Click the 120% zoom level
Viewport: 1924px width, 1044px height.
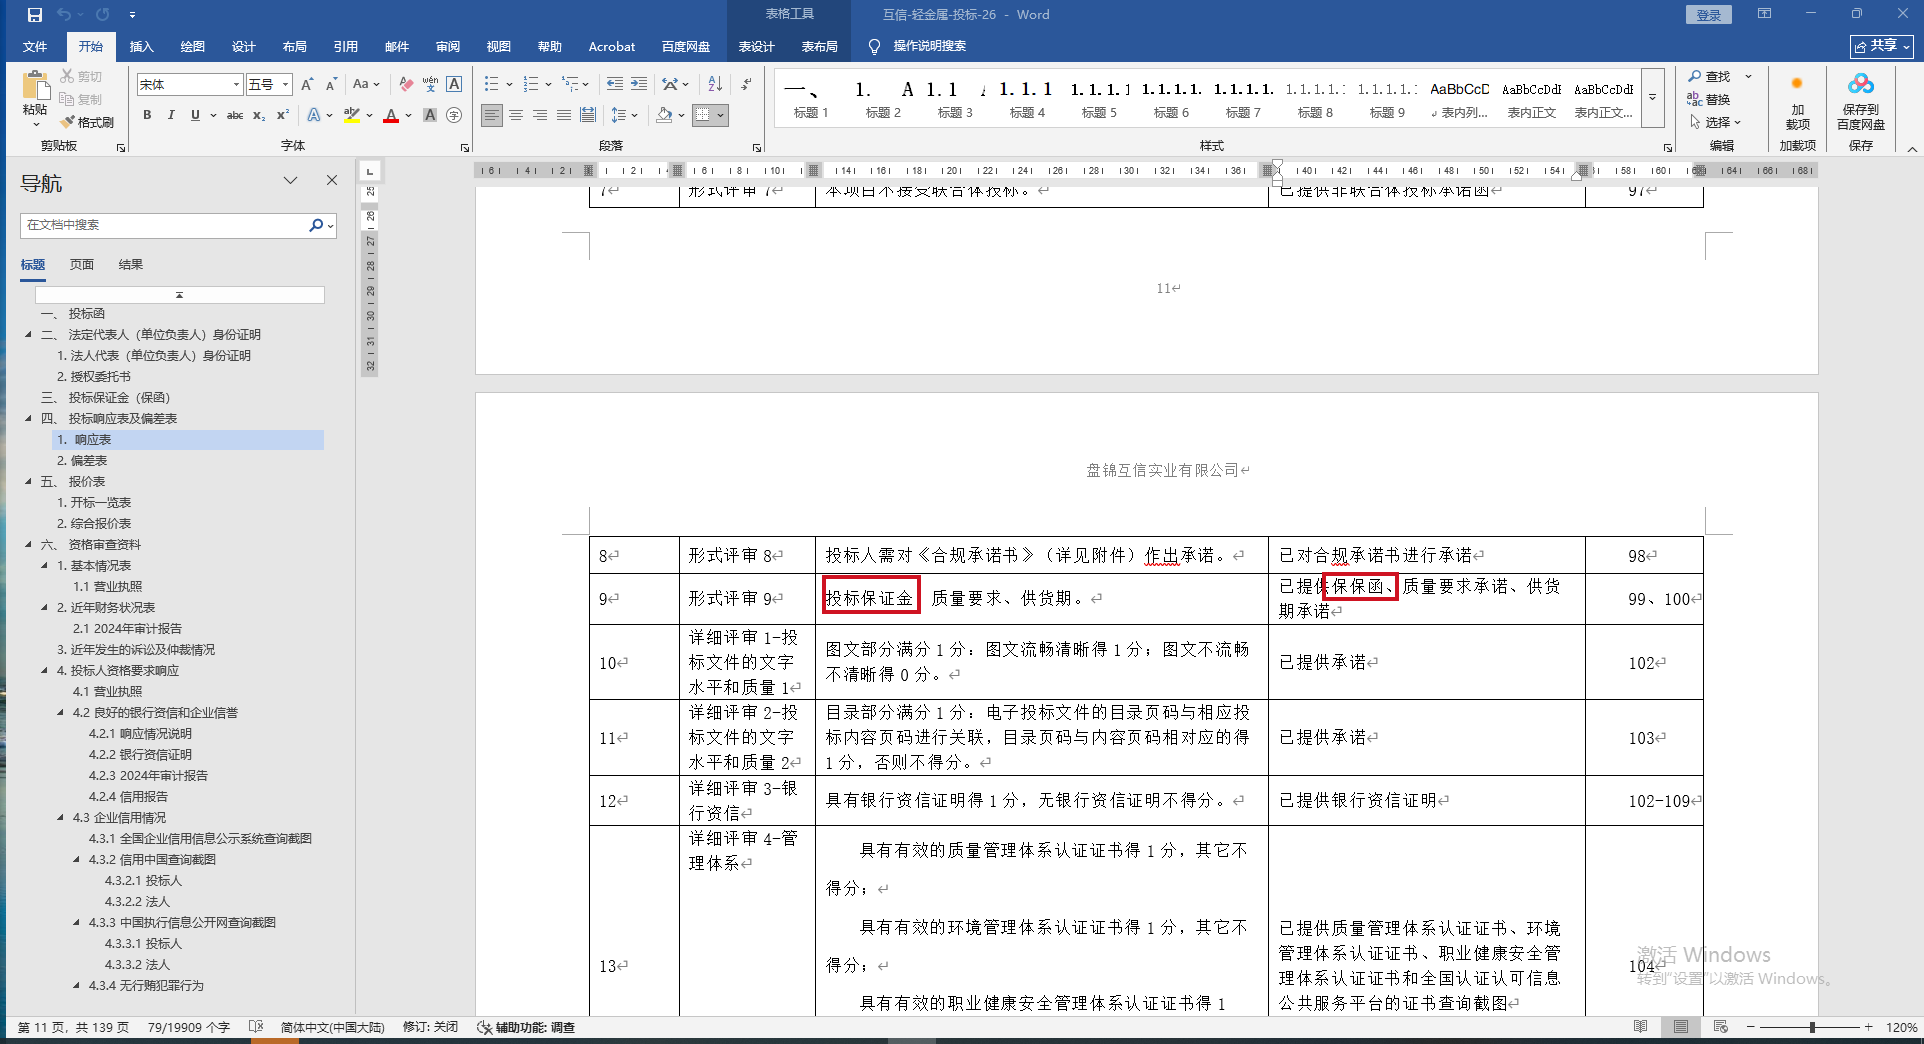1901,1027
